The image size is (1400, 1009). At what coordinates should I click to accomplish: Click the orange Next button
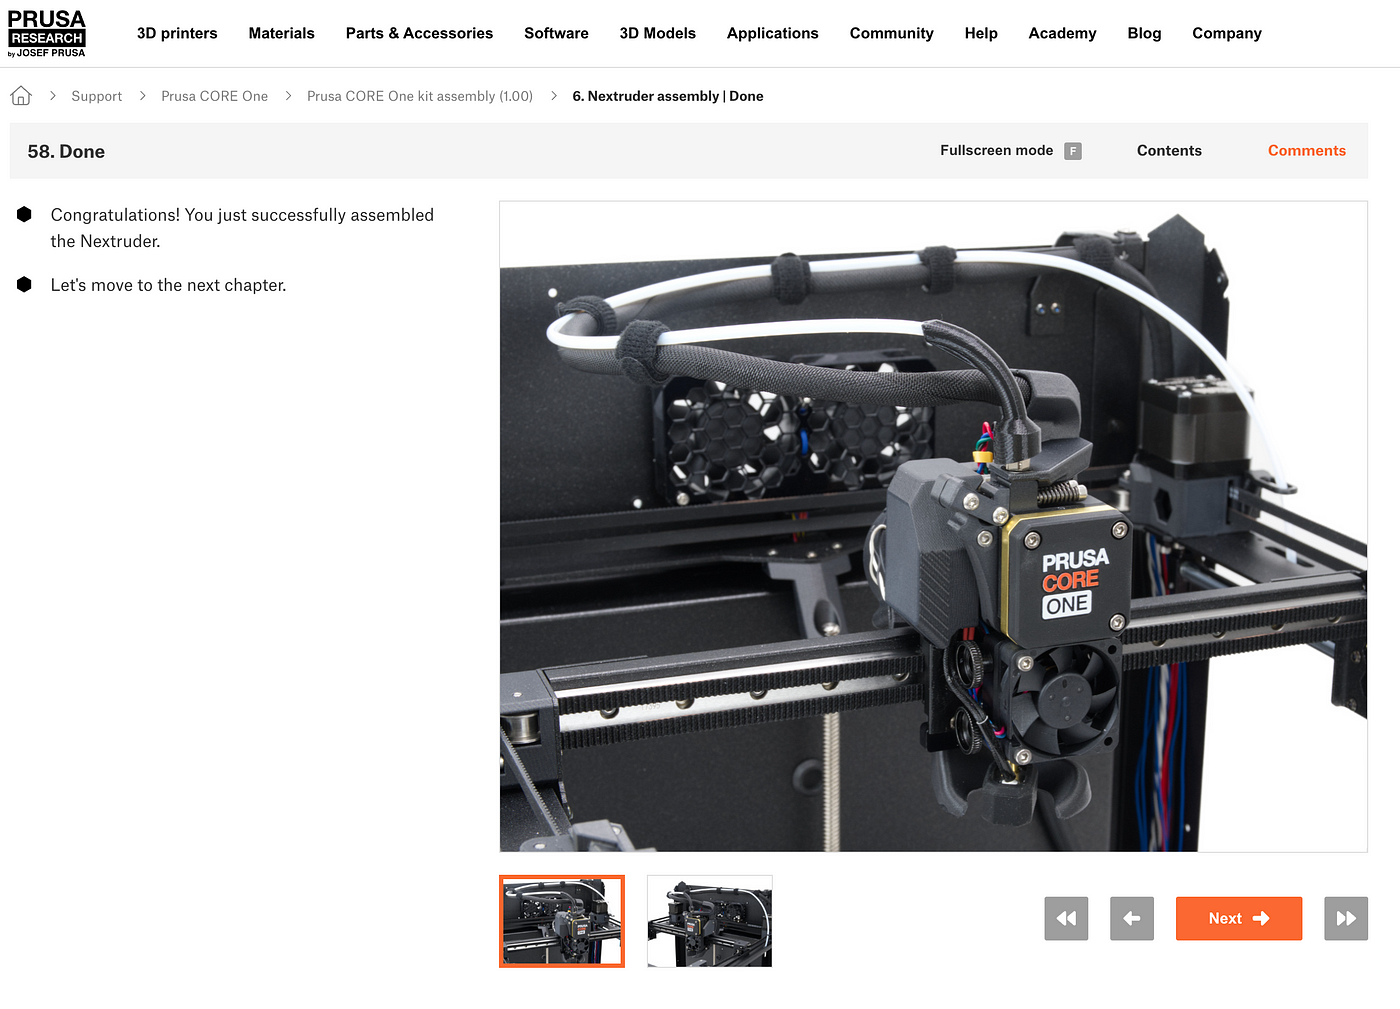[1239, 918]
